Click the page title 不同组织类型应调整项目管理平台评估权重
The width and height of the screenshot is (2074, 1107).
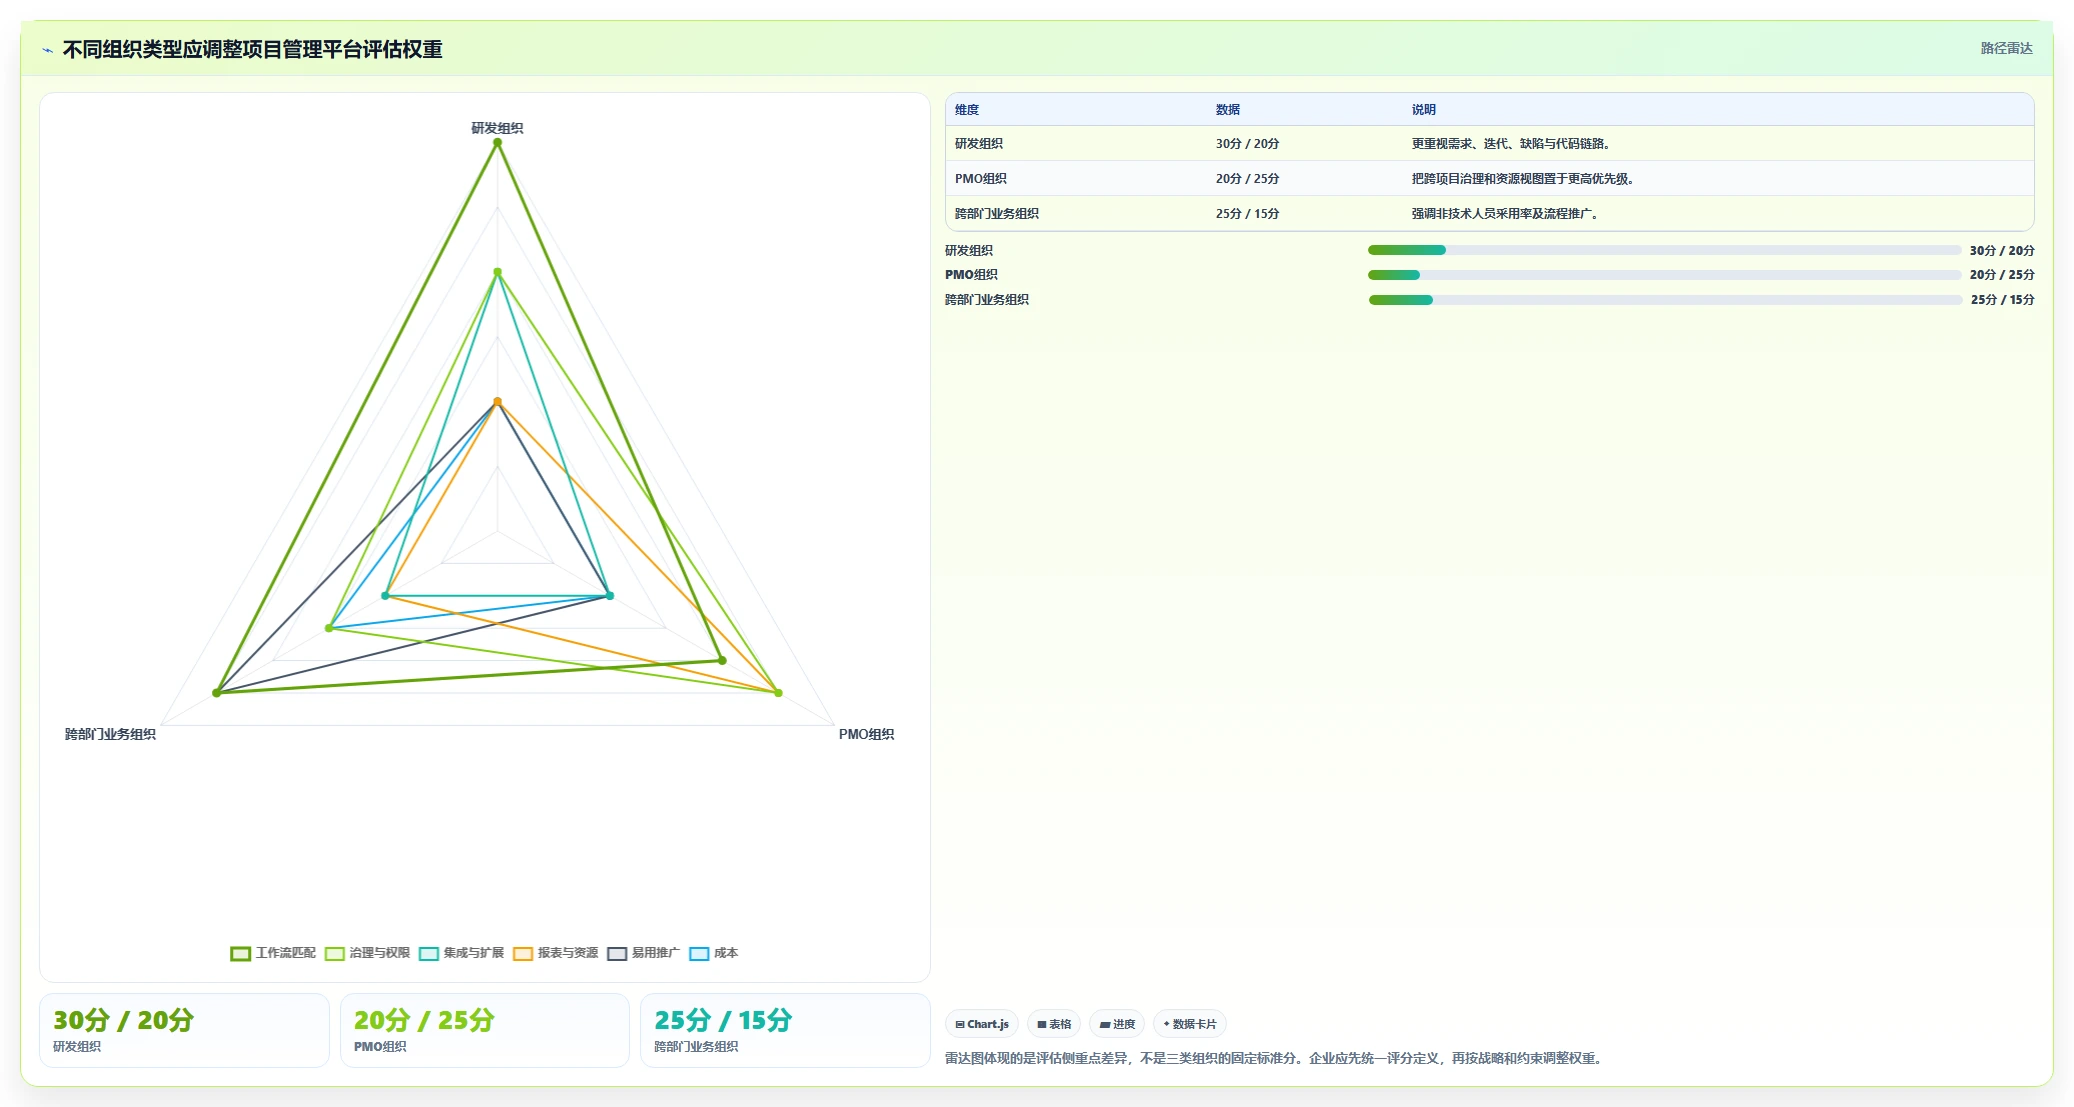[x=252, y=49]
